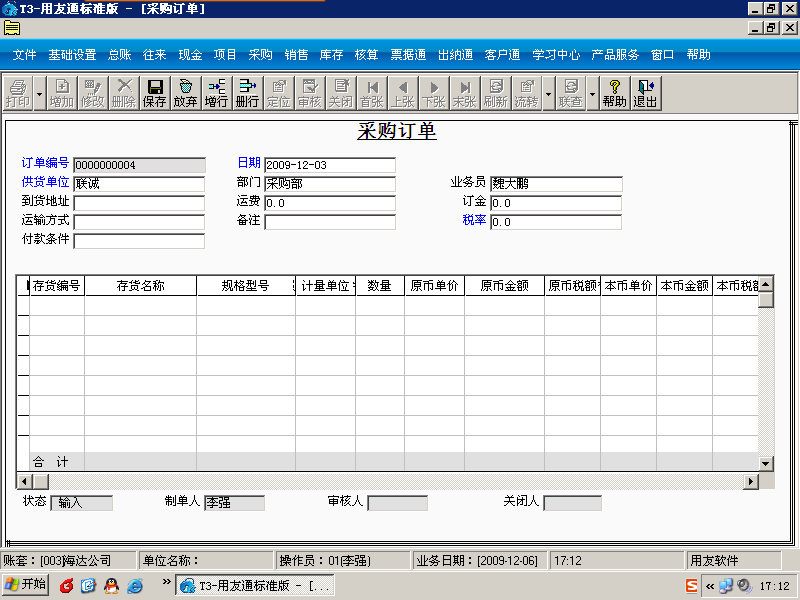Click the 存货名称 column header
Image resolution: width=800 pixels, height=600 pixels.
[140, 286]
